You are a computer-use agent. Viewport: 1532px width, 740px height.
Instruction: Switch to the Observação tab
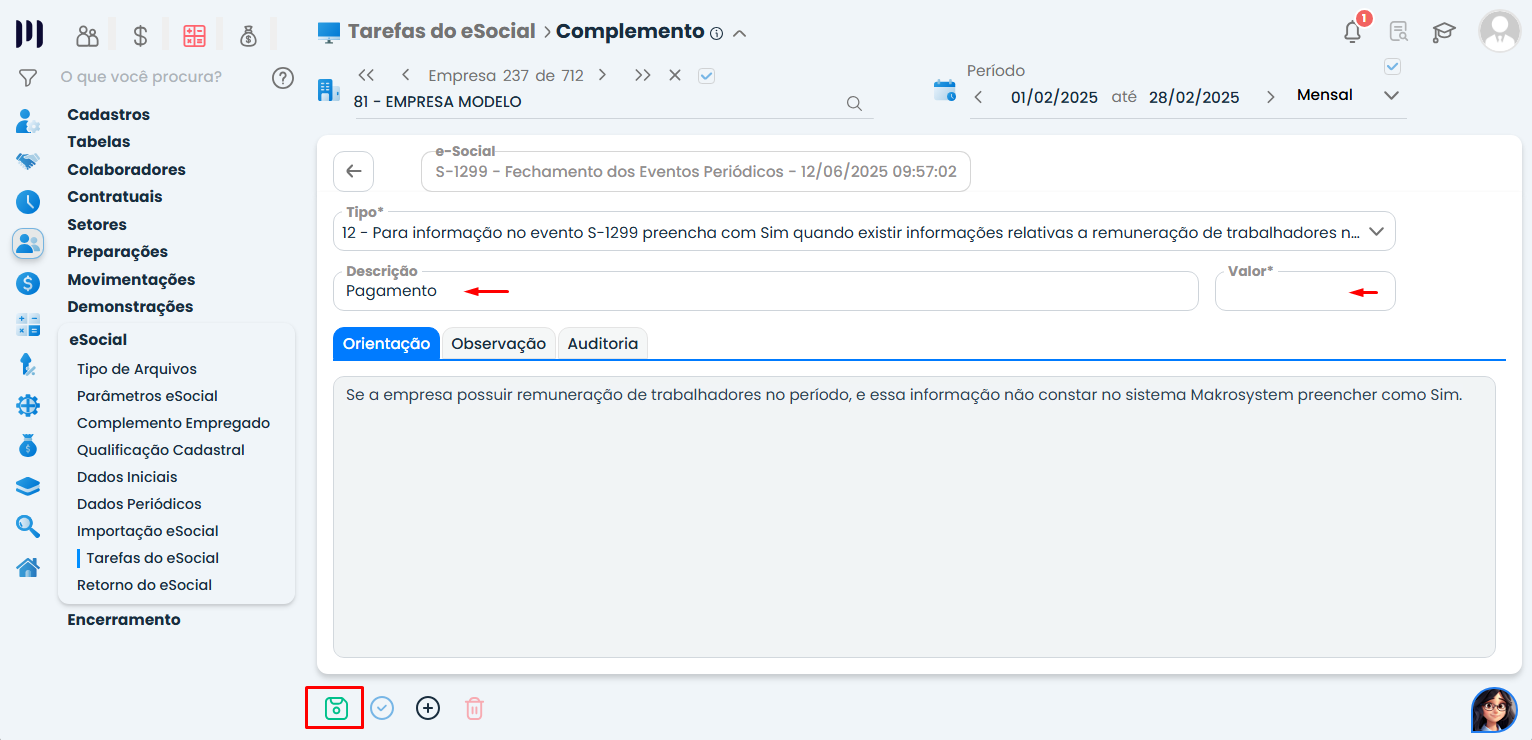tap(498, 343)
